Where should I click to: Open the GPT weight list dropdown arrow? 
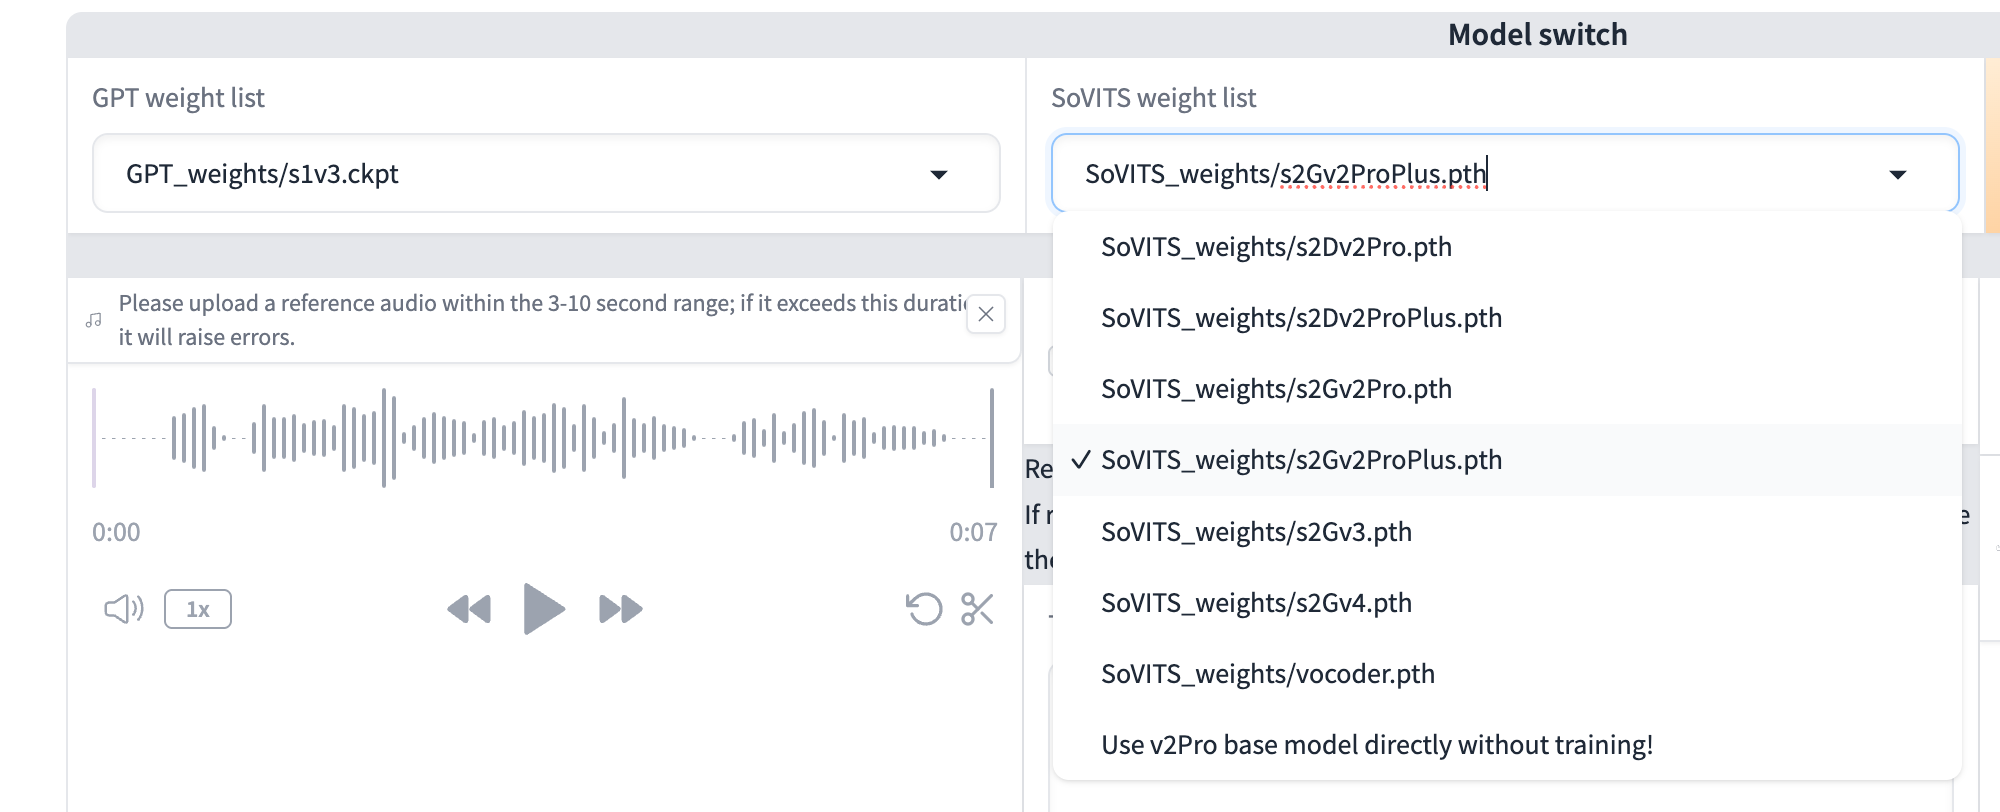point(938,174)
